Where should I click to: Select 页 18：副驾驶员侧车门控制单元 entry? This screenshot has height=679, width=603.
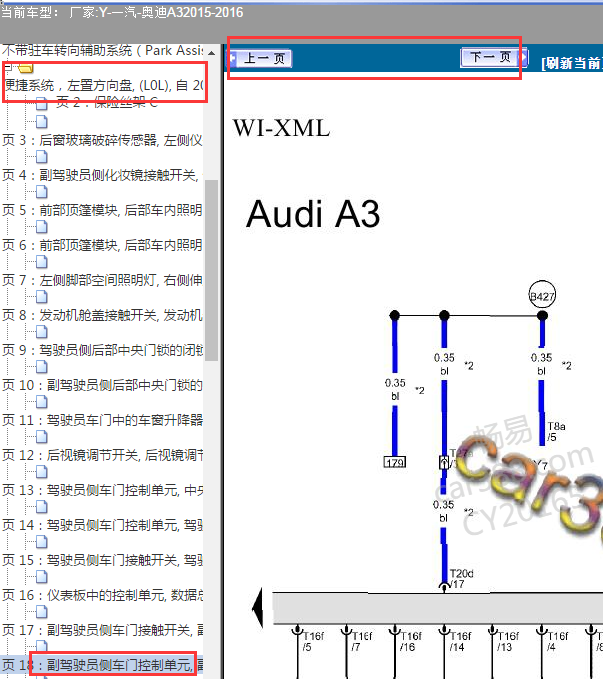click(102, 665)
